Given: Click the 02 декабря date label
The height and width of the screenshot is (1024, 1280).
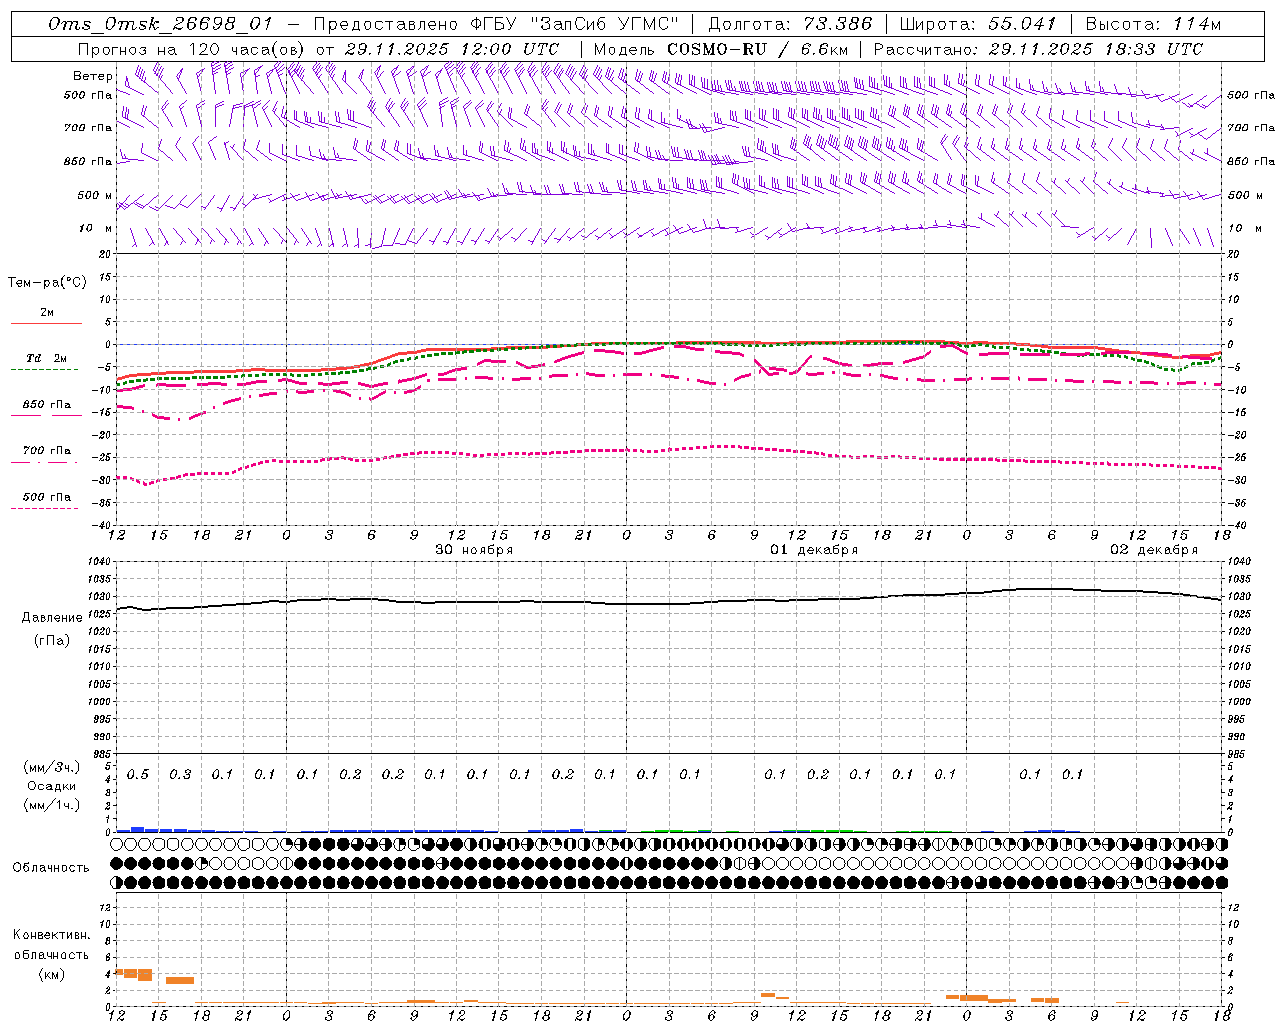Looking at the screenshot, I should [1154, 550].
